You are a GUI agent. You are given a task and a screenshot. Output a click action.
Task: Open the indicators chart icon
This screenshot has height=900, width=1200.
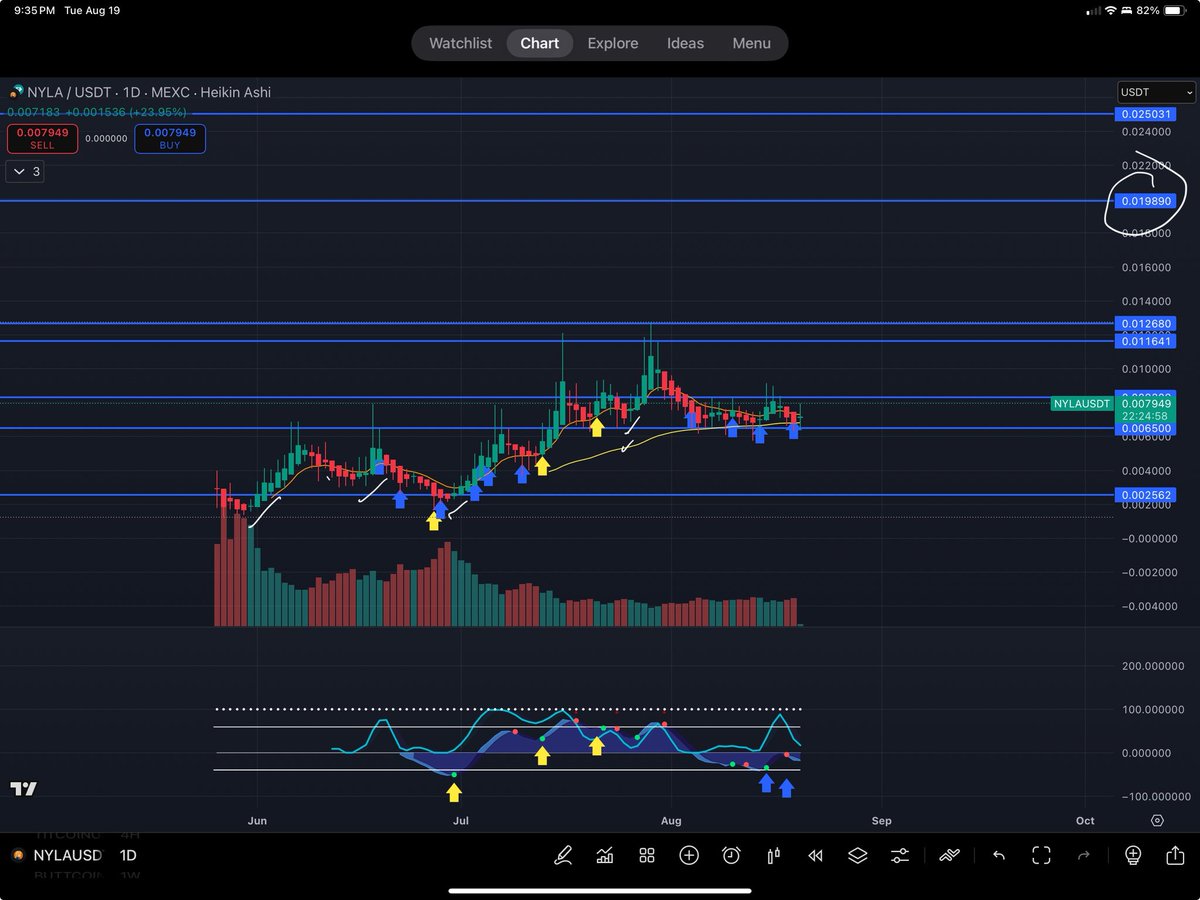[x=605, y=855]
